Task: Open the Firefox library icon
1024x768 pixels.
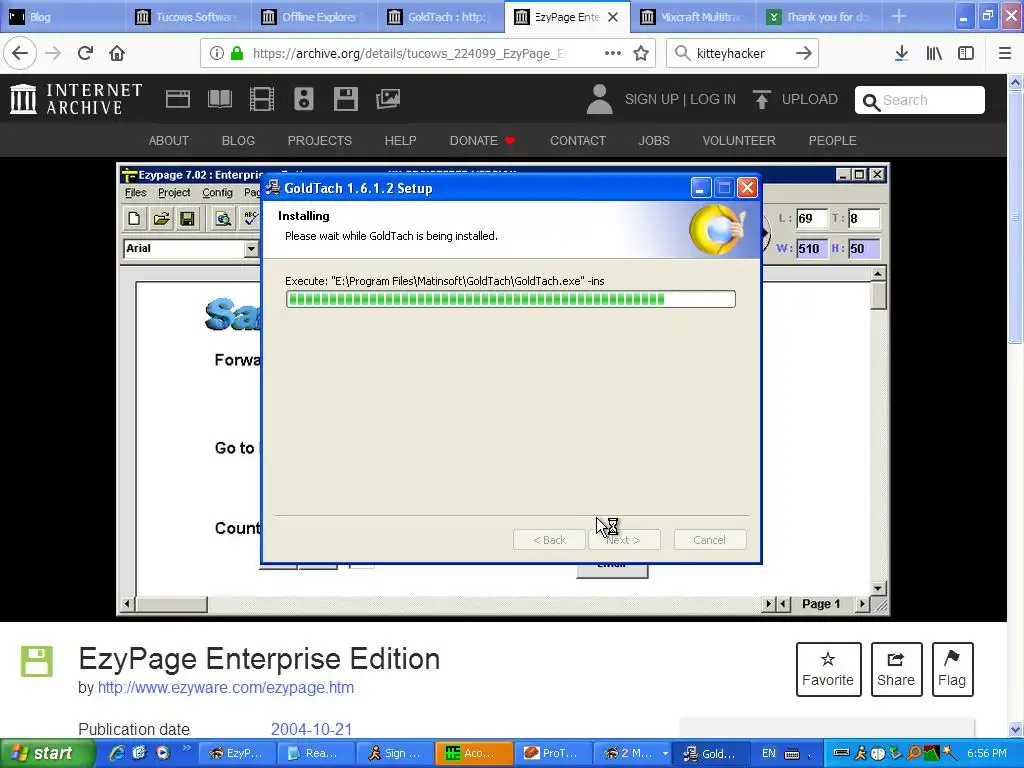Action: coord(934,53)
